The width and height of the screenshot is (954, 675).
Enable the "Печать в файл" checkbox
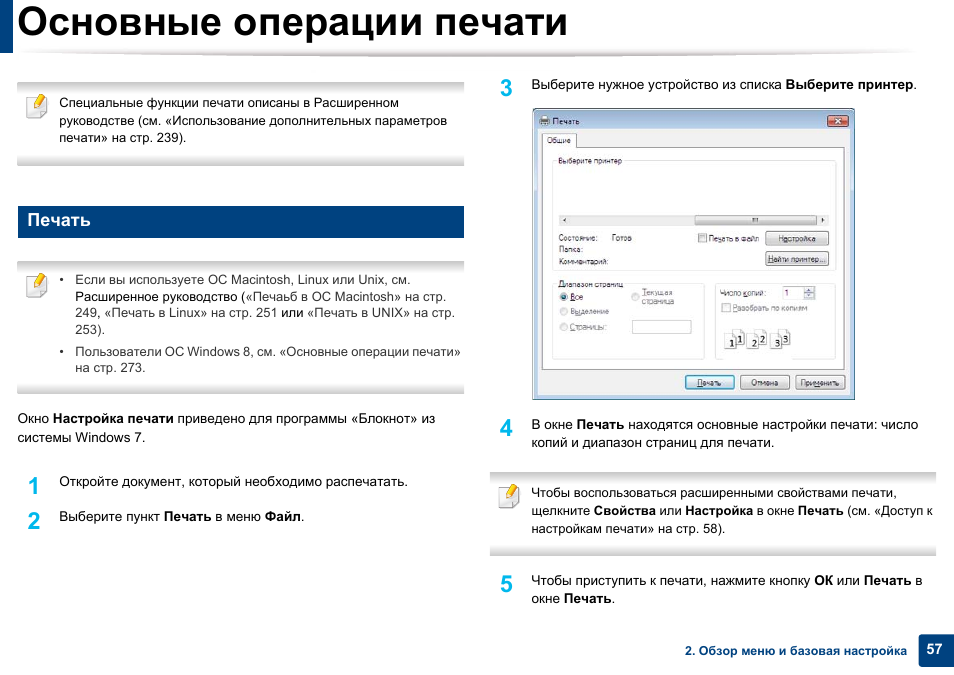[701, 239]
